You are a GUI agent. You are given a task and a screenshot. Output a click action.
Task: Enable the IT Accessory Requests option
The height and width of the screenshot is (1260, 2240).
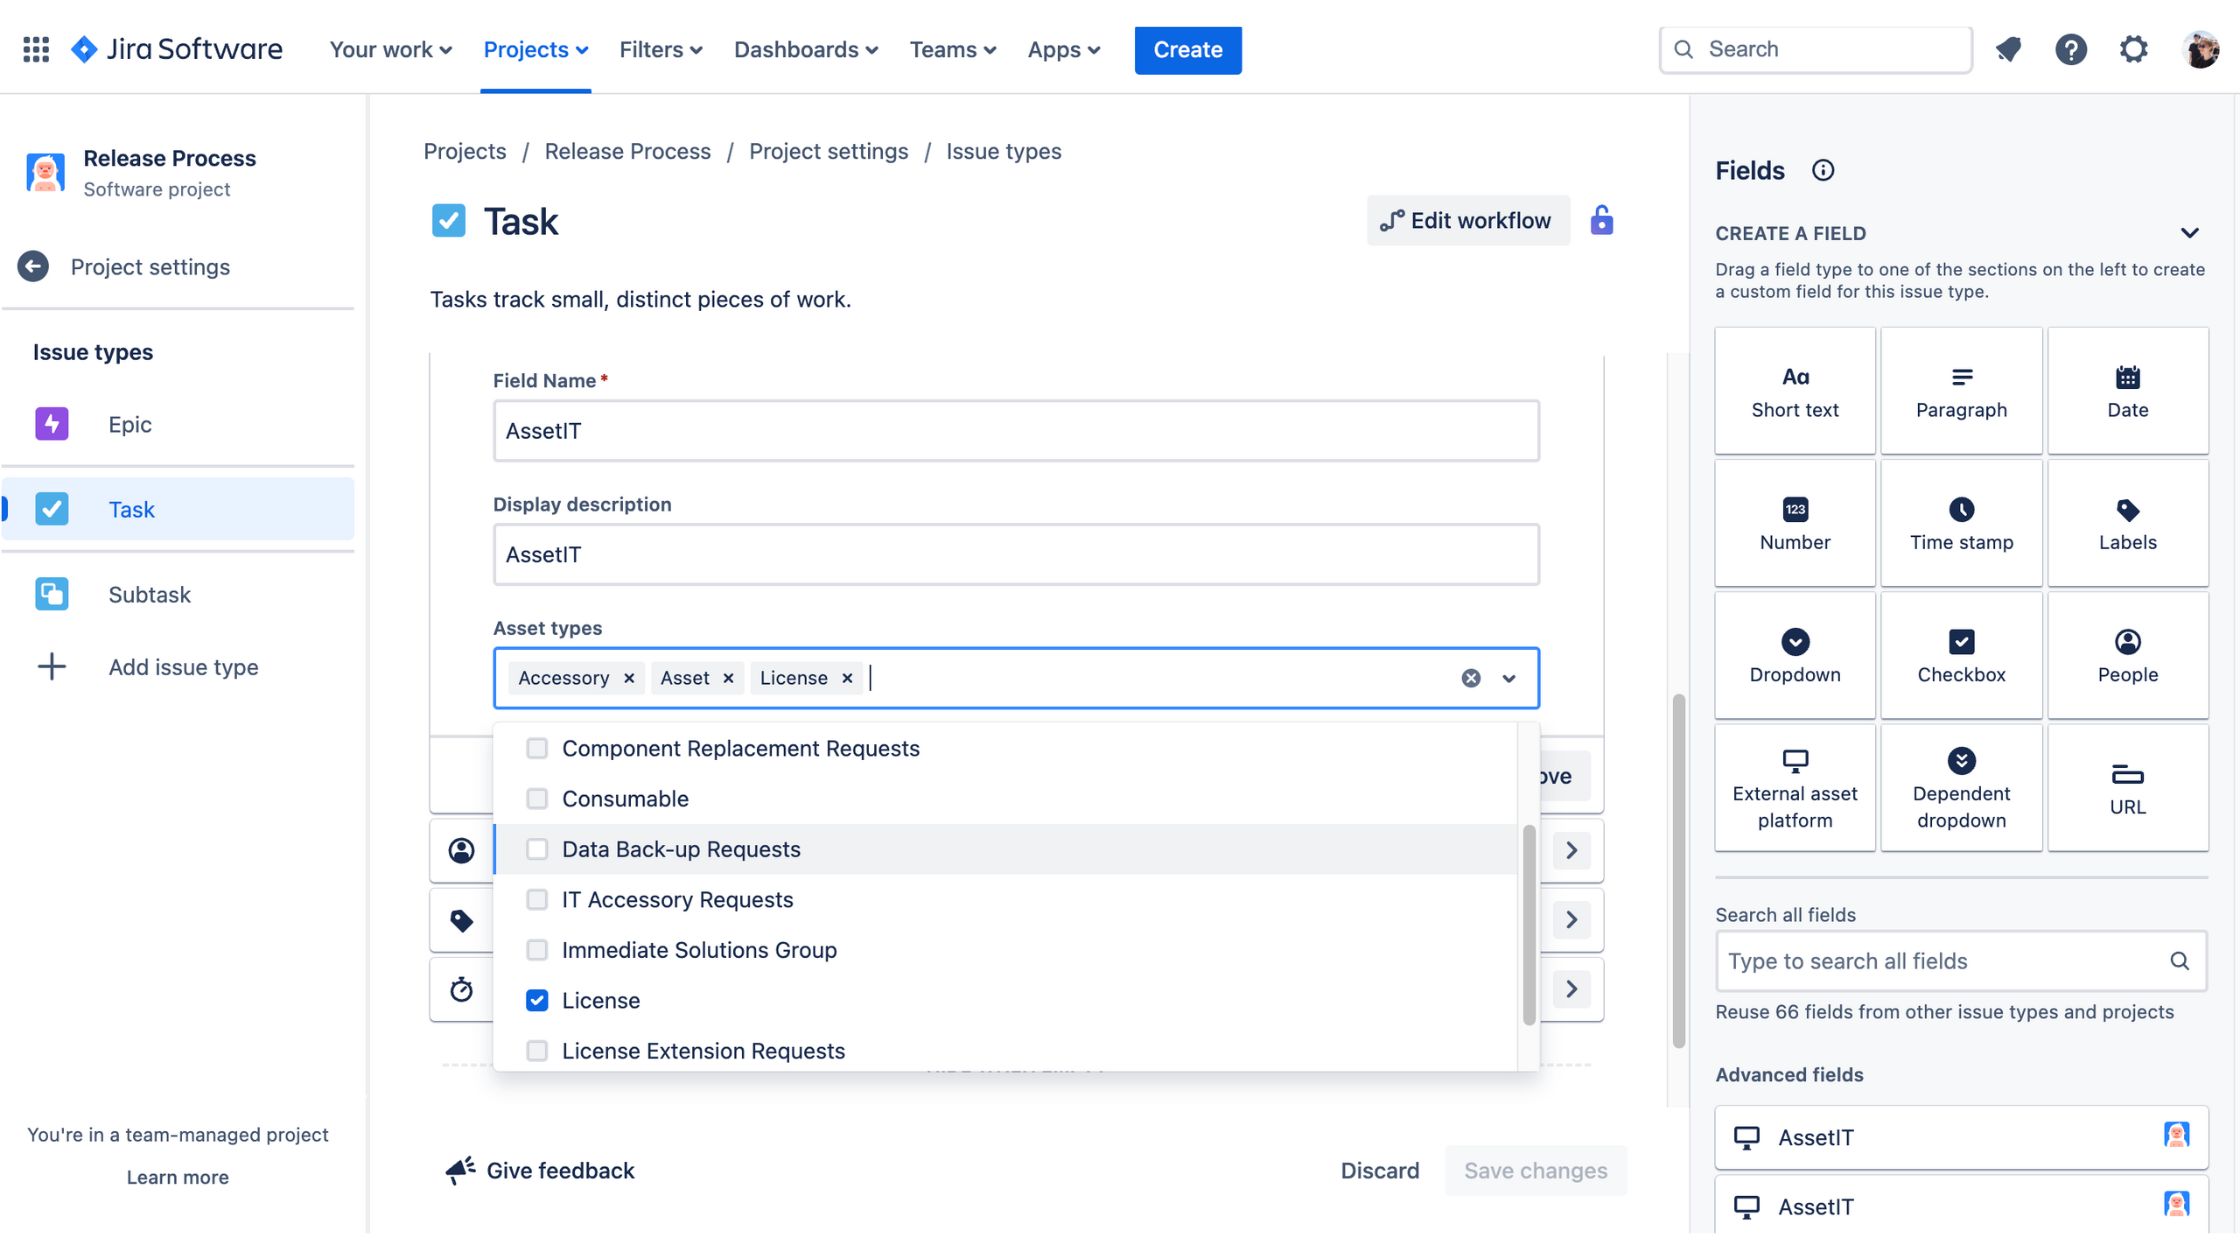tap(537, 899)
